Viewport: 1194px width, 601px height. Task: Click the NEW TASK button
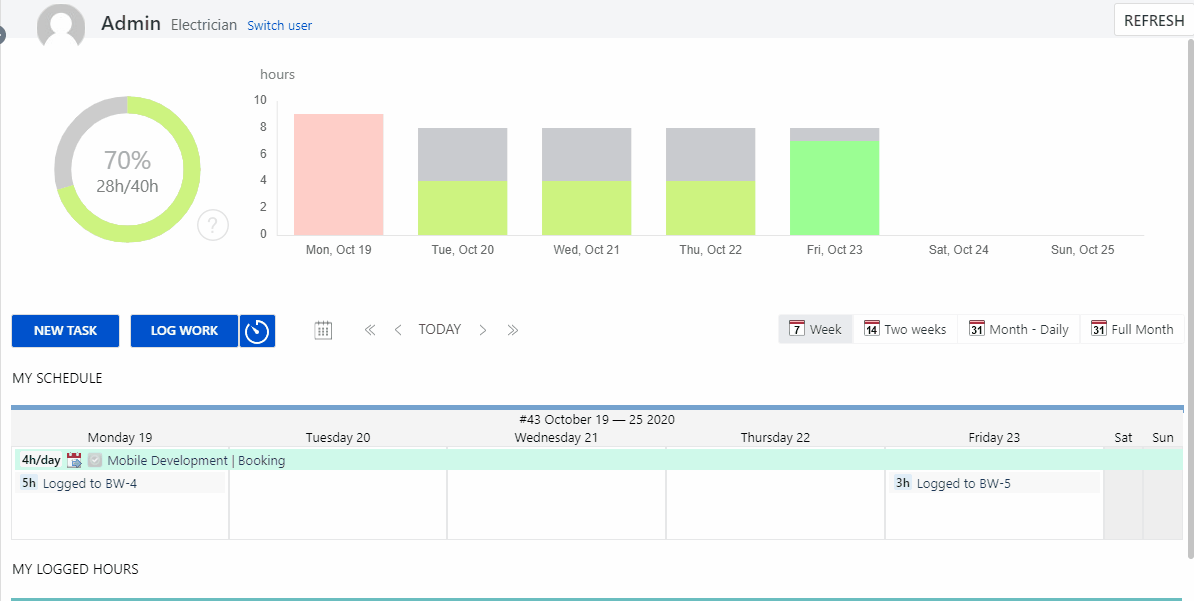(x=65, y=331)
